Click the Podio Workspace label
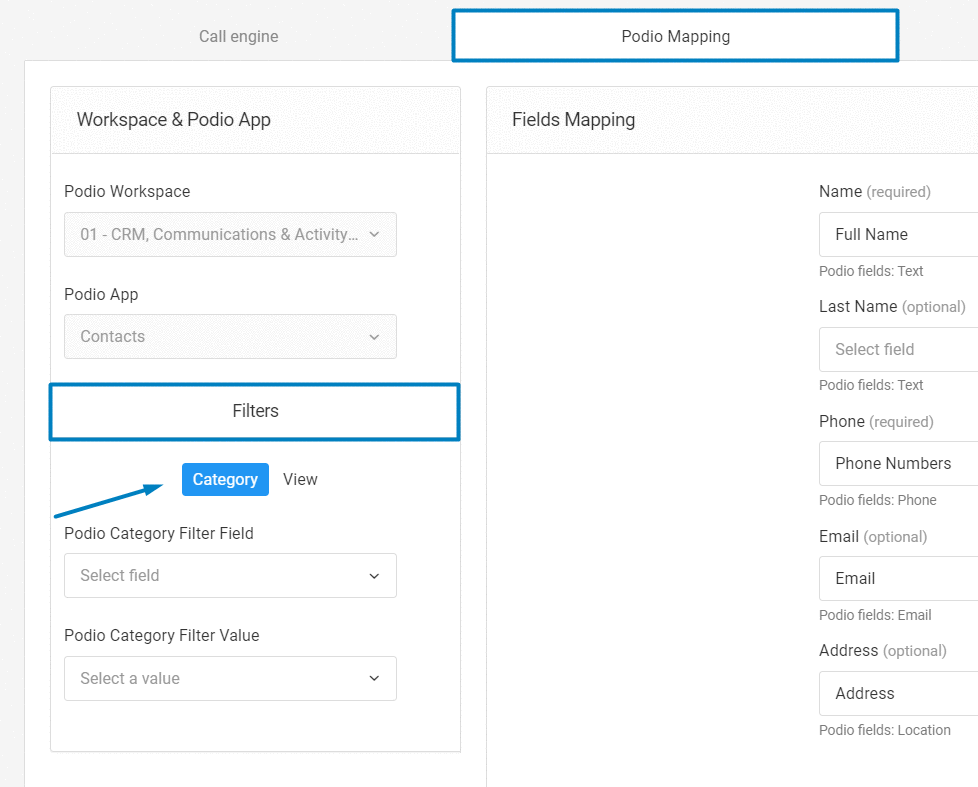 [x=127, y=192]
